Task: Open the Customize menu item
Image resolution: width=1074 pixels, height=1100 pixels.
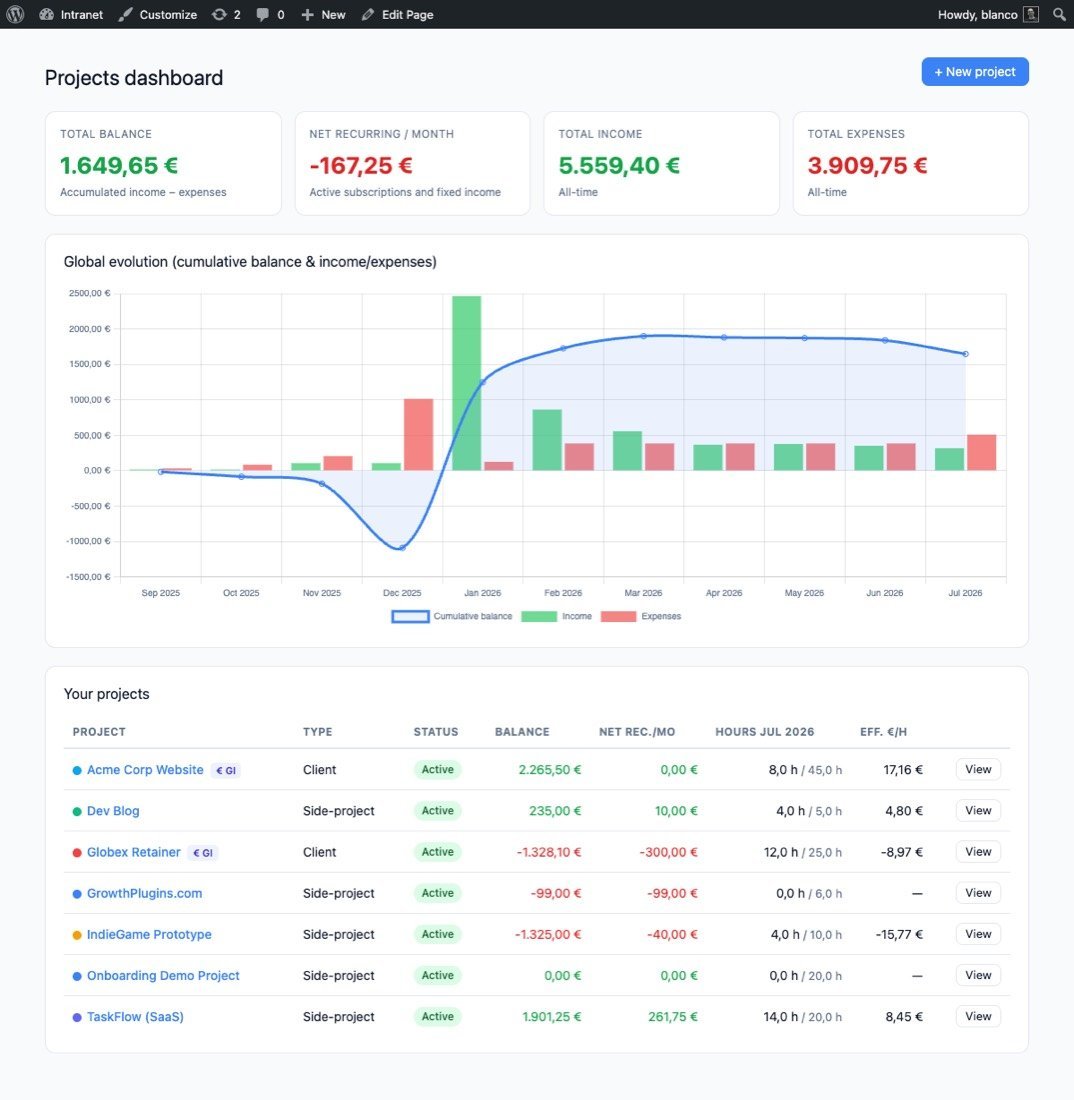Action: 158,14
